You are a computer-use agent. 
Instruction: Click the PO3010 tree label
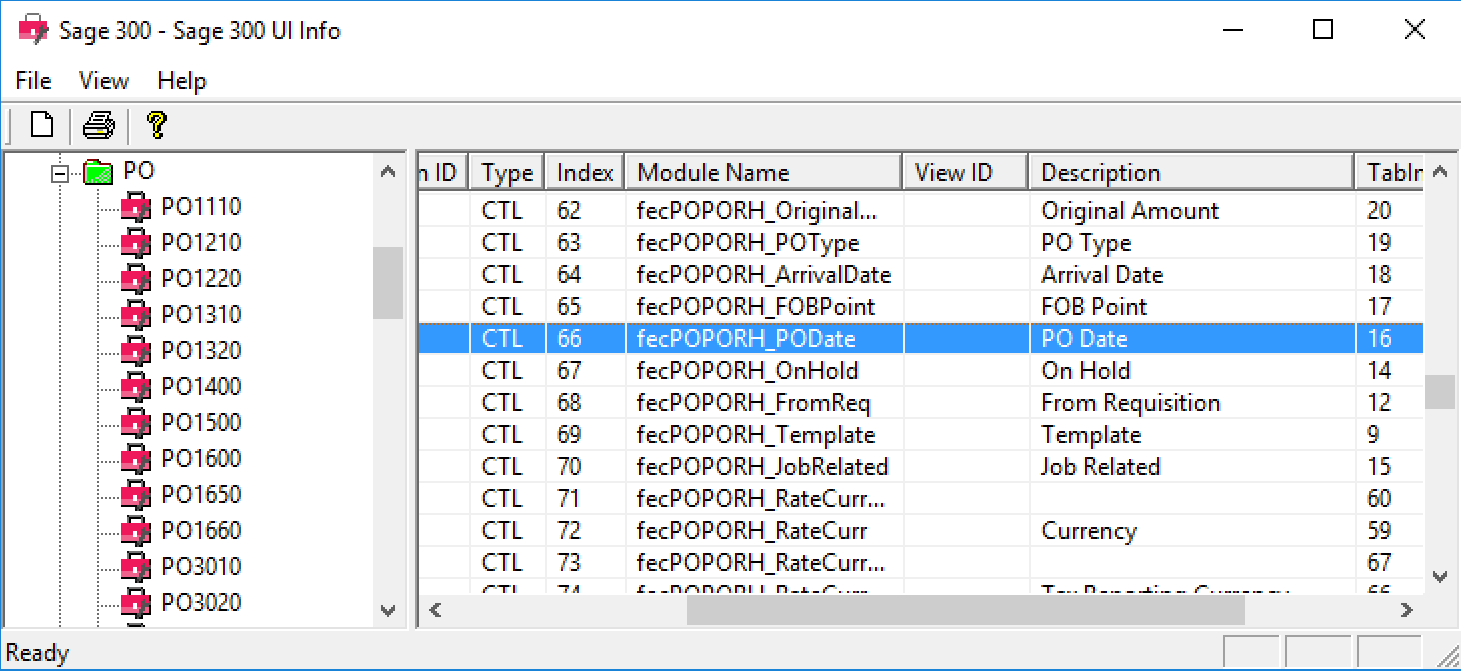coord(201,567)
